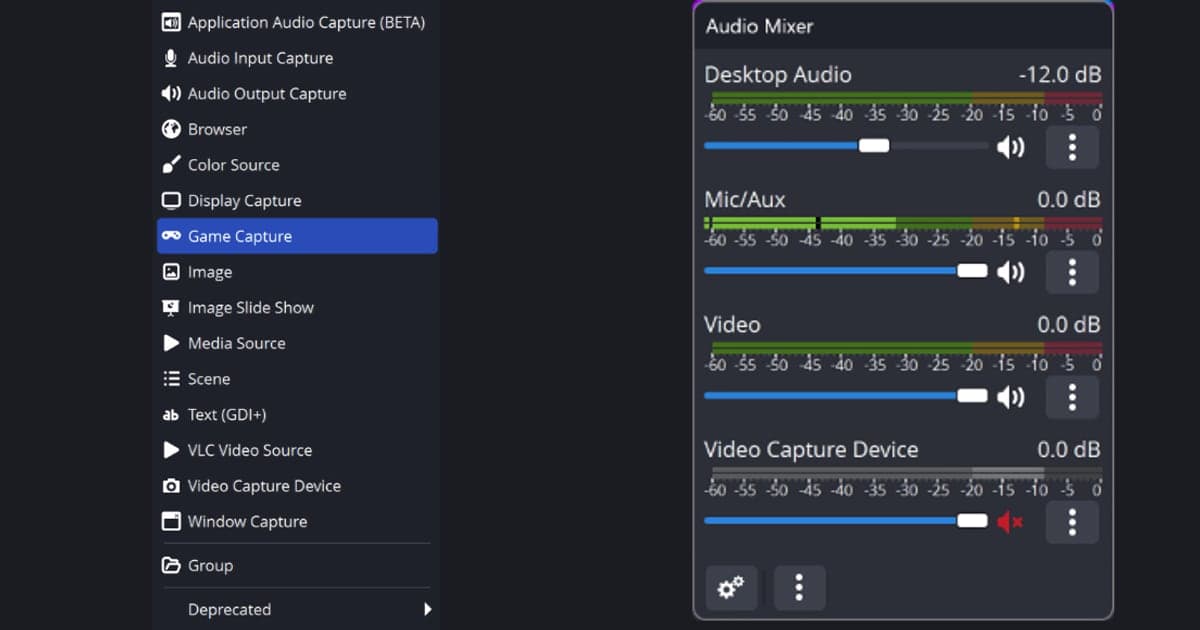
Task: Open Mic/Aux three-dot options menu
Action: coord(1072,272)
